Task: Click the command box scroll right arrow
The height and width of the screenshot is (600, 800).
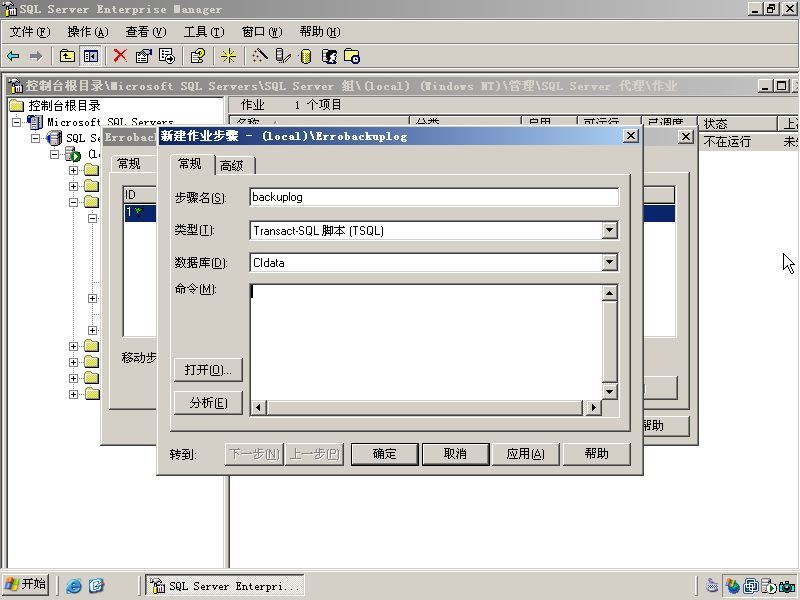Action: [593, 407]
